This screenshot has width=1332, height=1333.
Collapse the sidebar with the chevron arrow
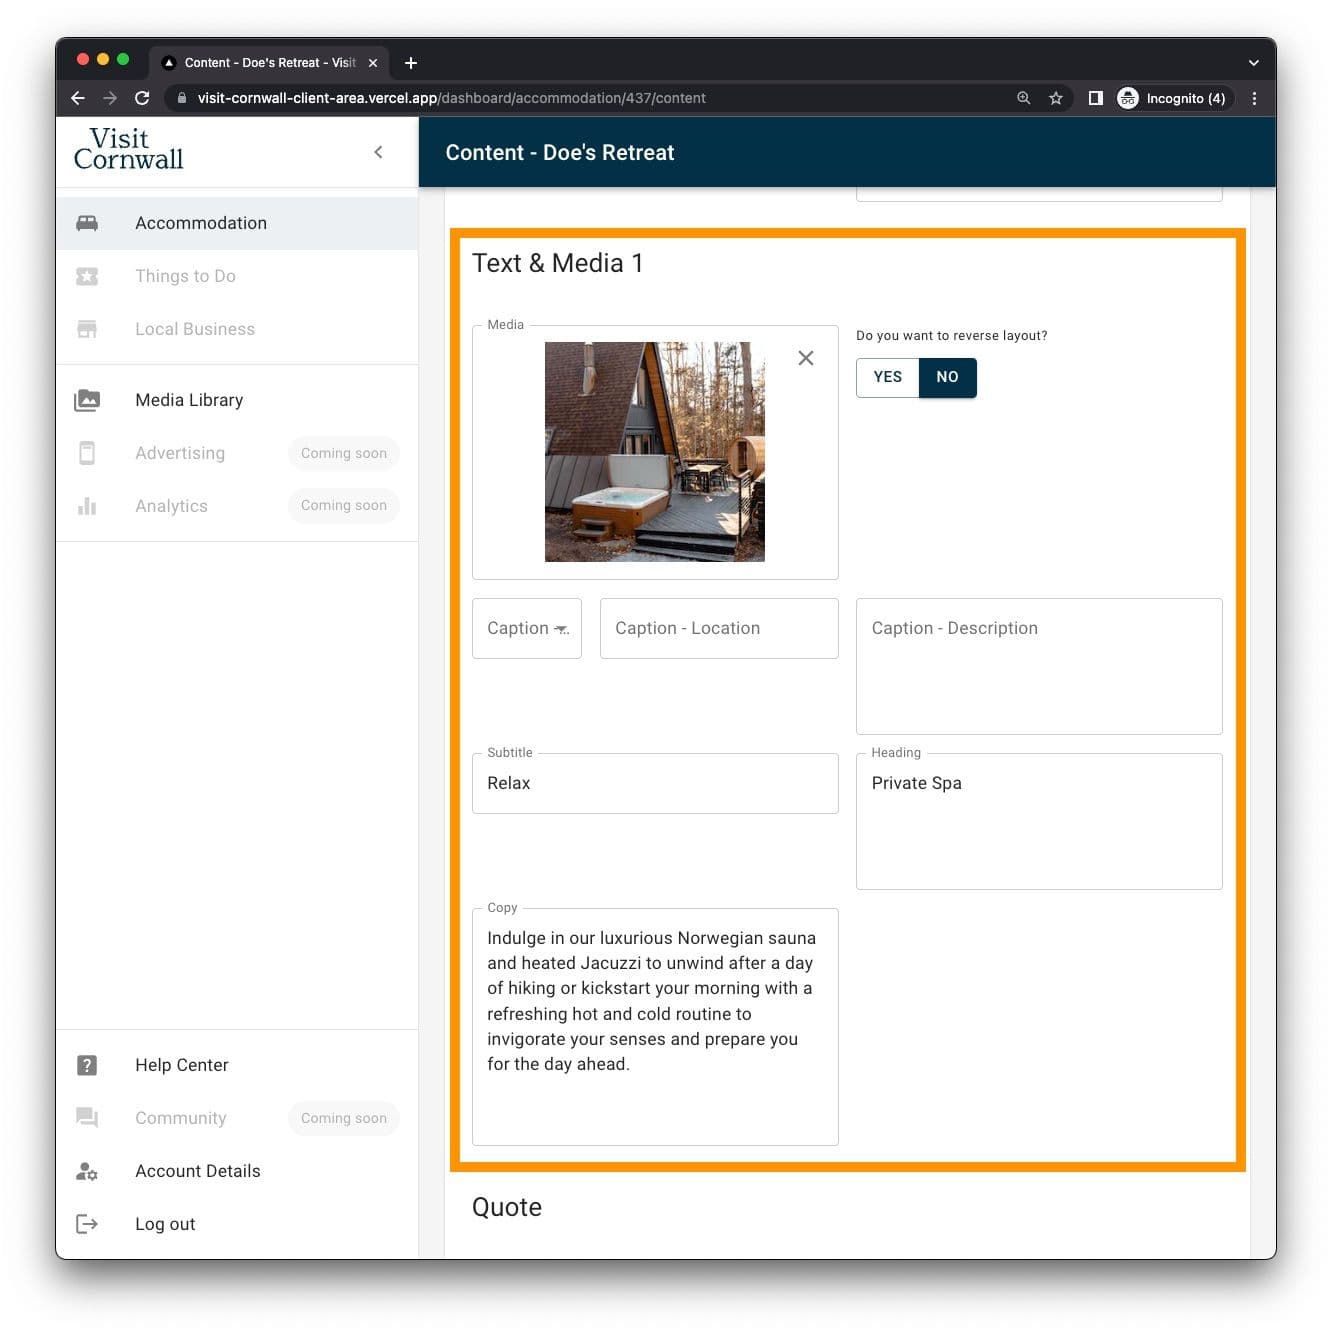(378, 152)
